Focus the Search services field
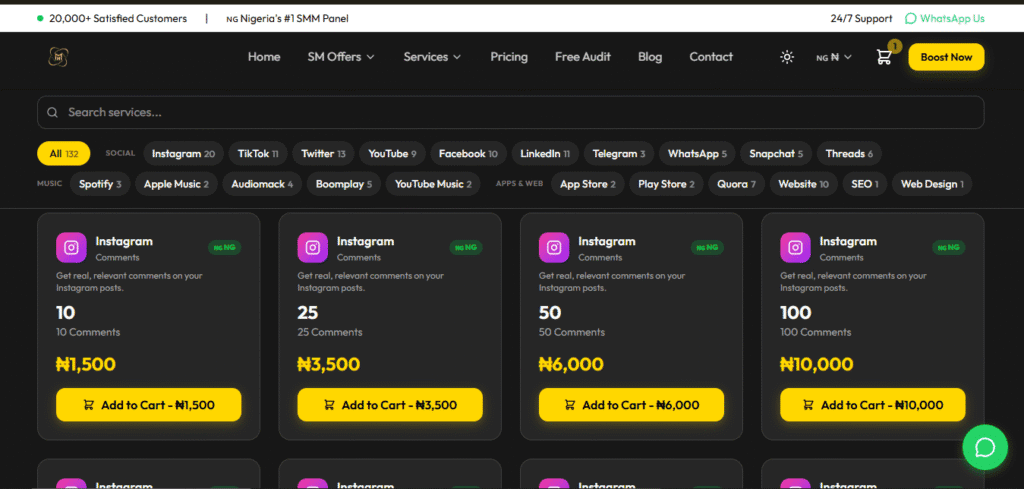Image resolution: width=1024 pixels, height=489 pixels. [x=511, y=112]
